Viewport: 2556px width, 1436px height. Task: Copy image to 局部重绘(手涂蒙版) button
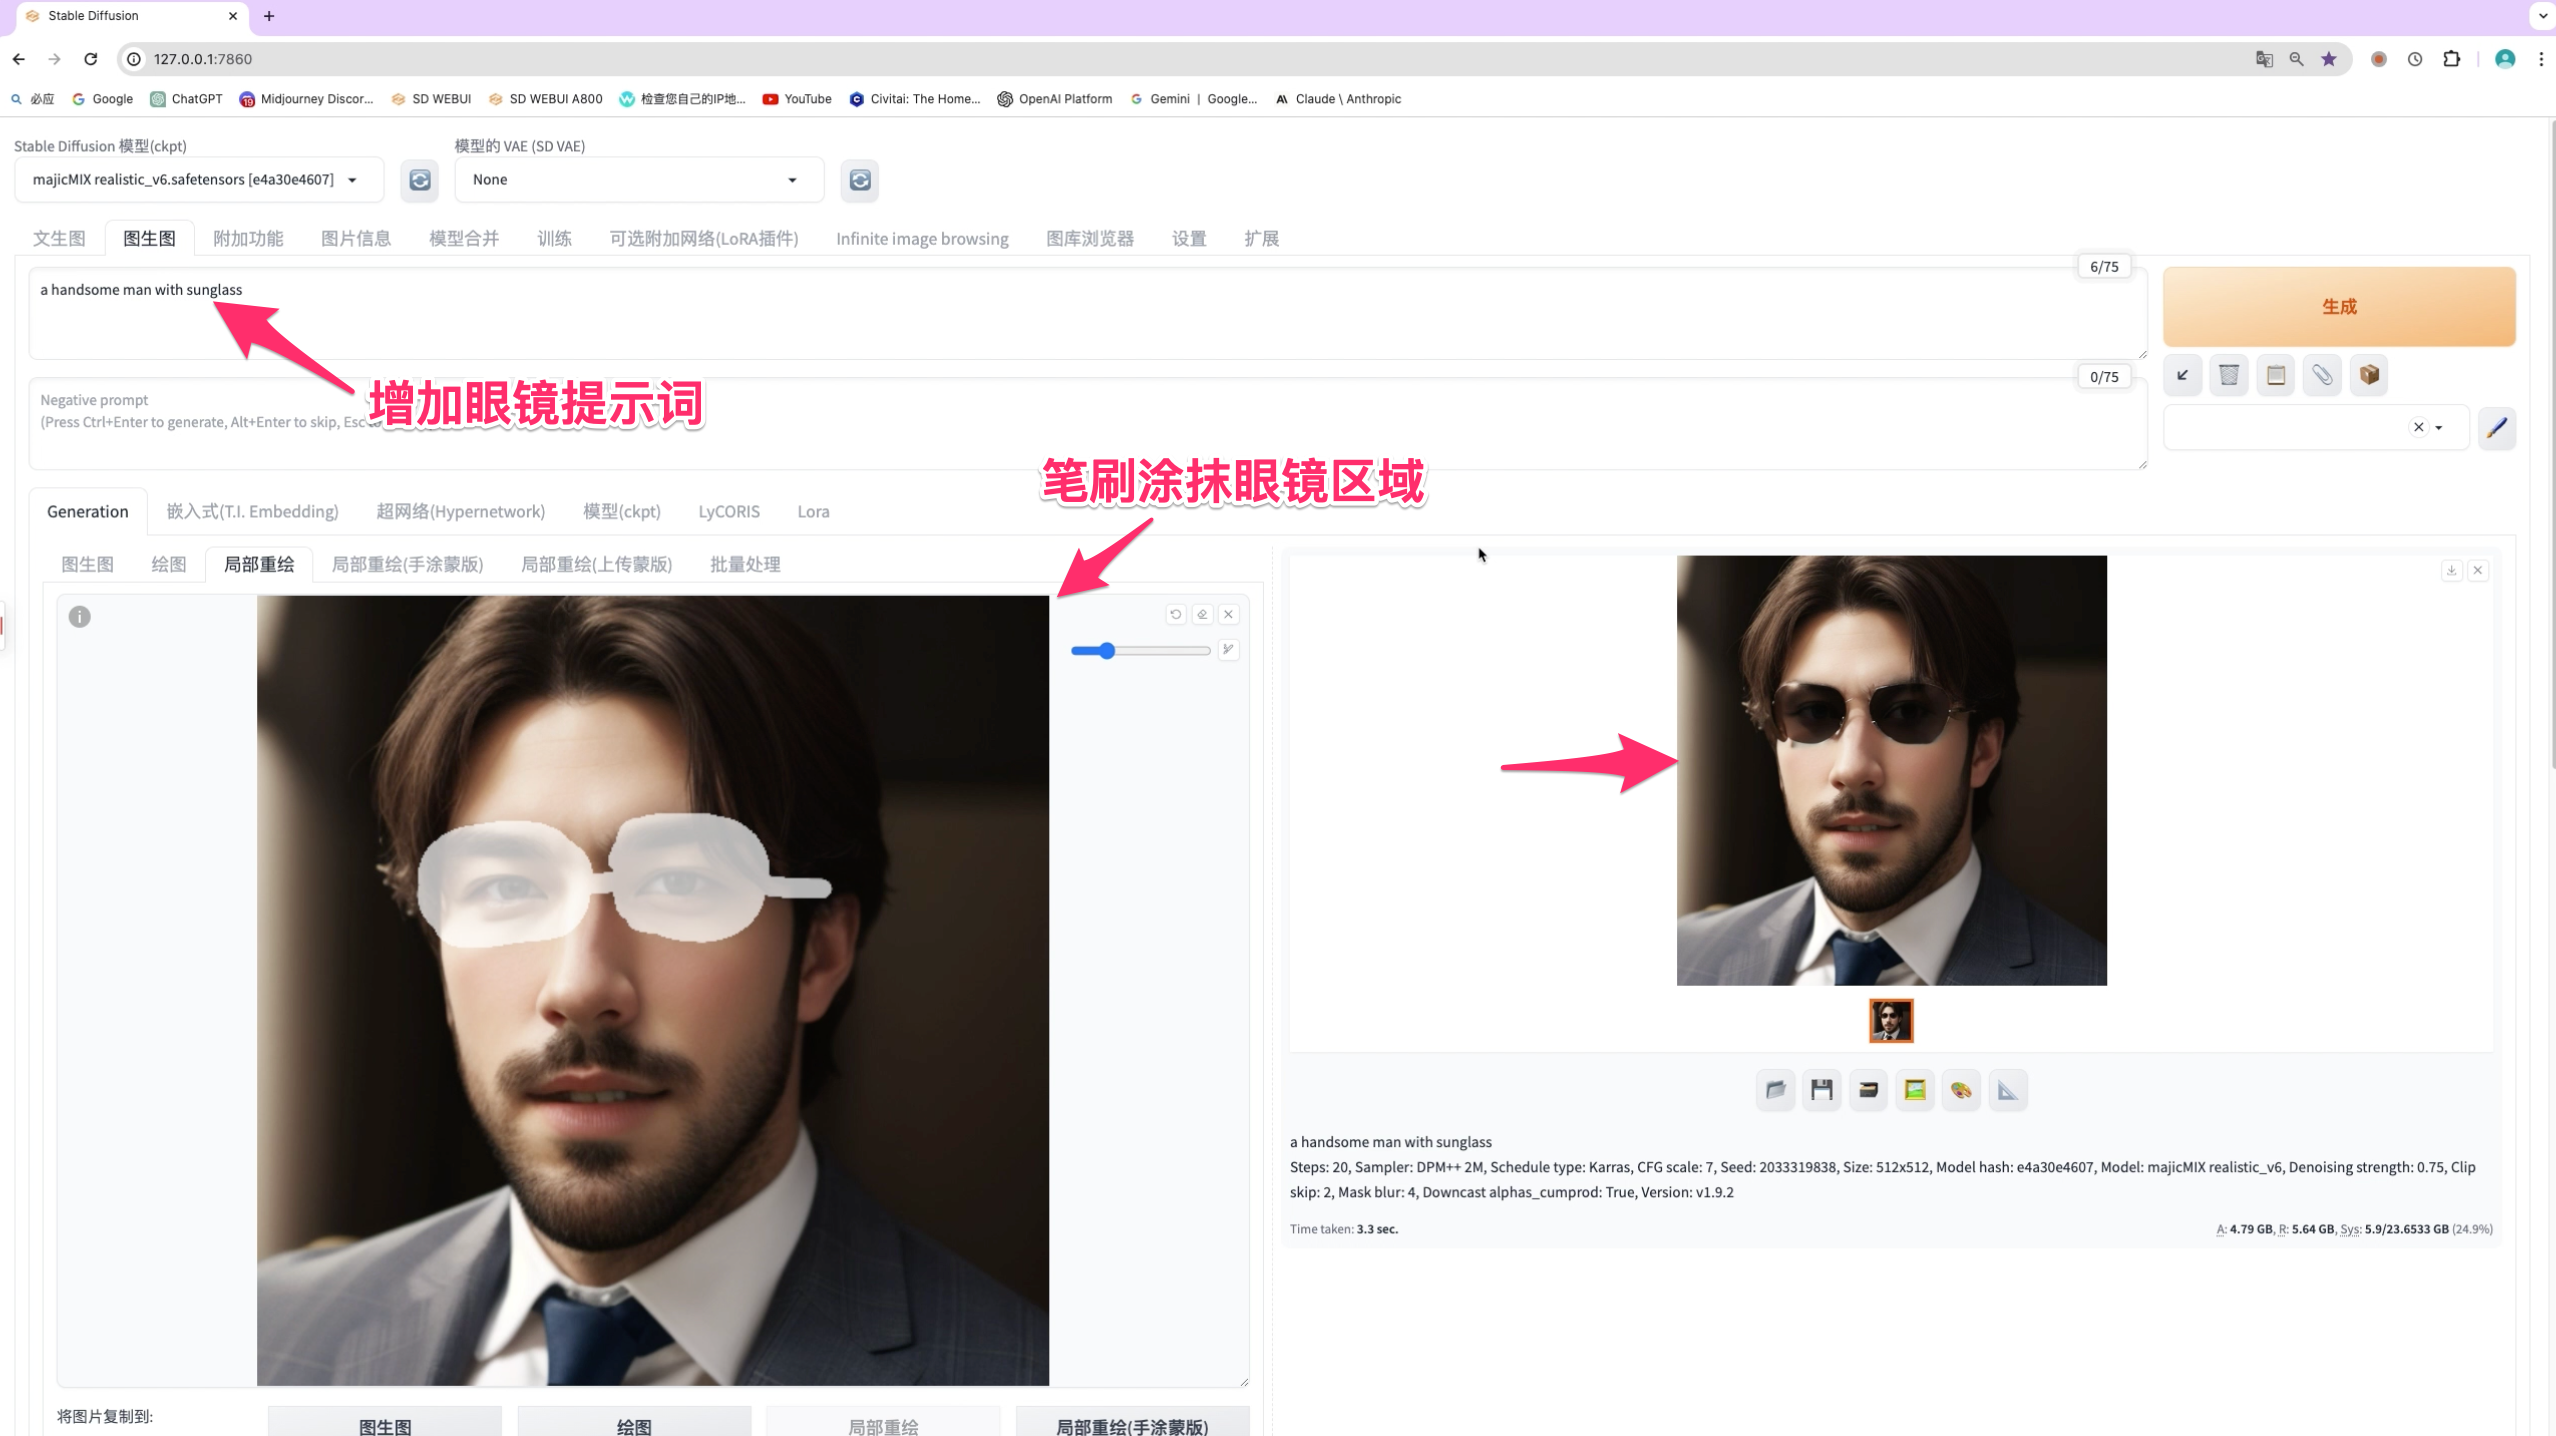pos(1132,1421)
